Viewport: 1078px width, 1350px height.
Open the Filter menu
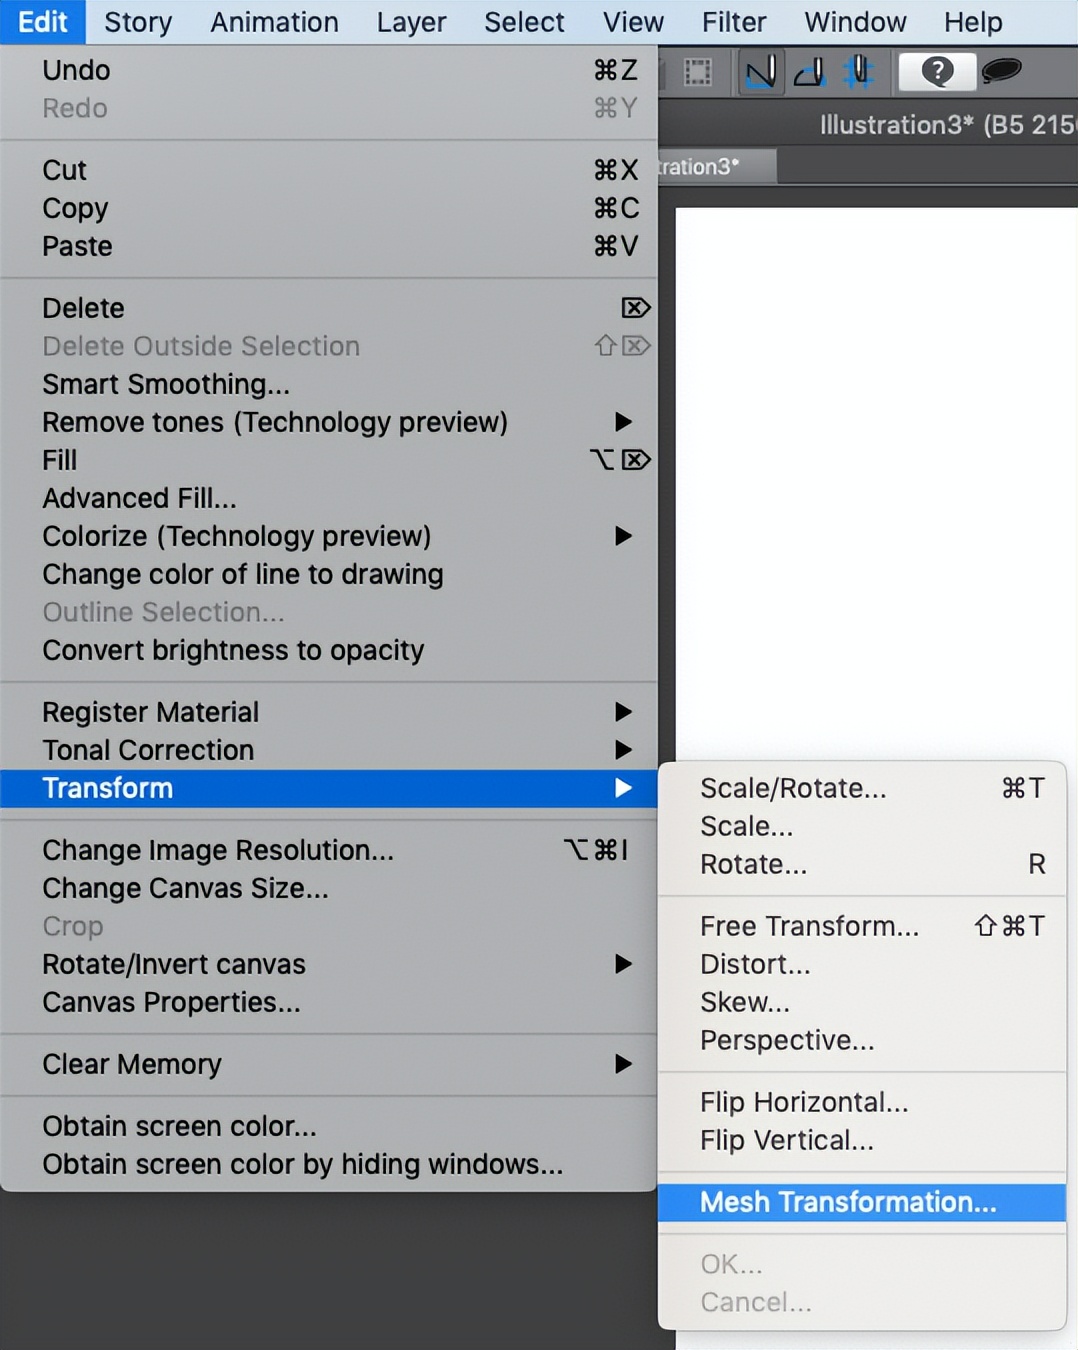(733, 22)
